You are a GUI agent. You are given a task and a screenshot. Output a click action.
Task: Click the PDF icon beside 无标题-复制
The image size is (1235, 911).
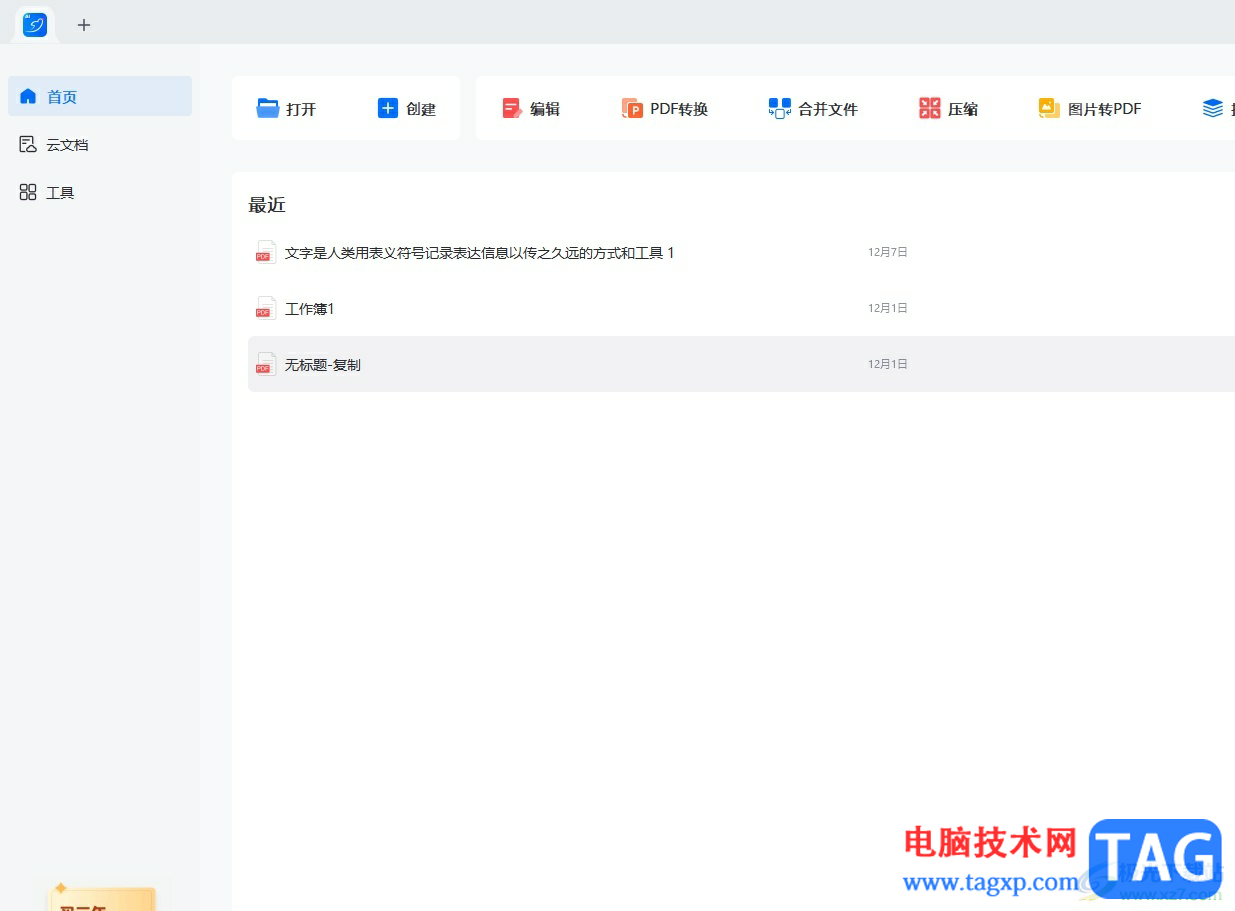[265, 364]
